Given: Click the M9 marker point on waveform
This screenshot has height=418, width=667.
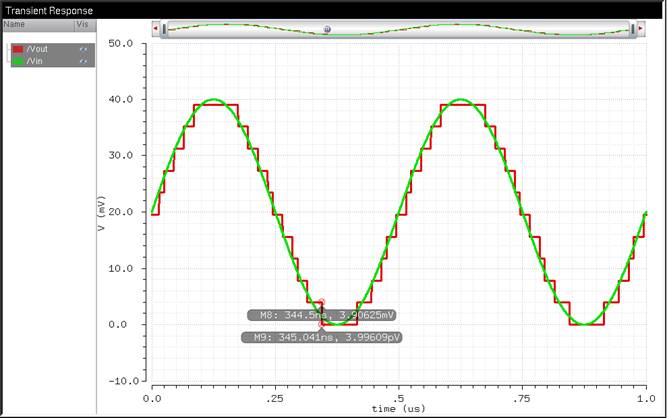Looking at the screenshot, I should (321, 324).
